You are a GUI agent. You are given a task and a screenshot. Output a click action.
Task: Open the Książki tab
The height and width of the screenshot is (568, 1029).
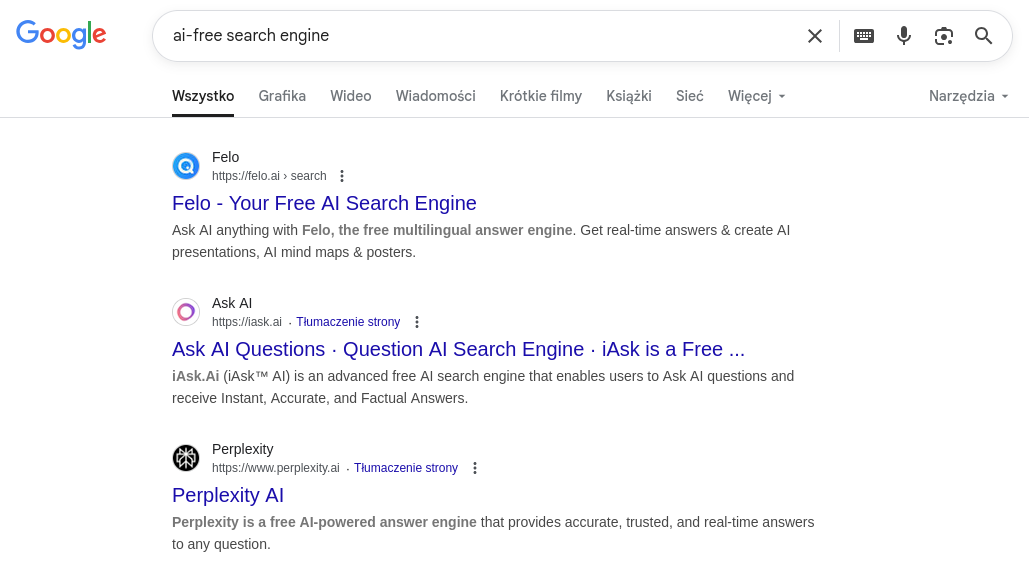point(629,96)
